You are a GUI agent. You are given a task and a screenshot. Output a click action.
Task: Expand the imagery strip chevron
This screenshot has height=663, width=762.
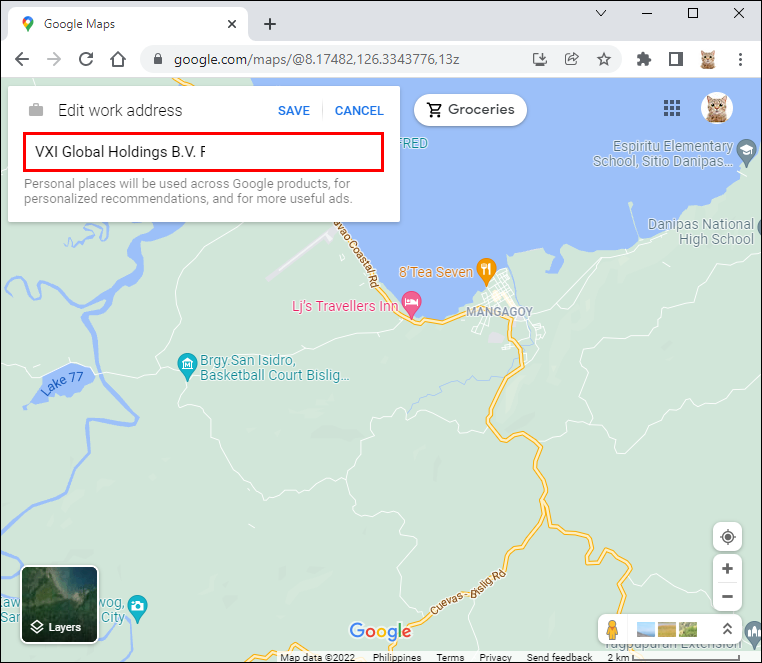(x=727, y=629)
